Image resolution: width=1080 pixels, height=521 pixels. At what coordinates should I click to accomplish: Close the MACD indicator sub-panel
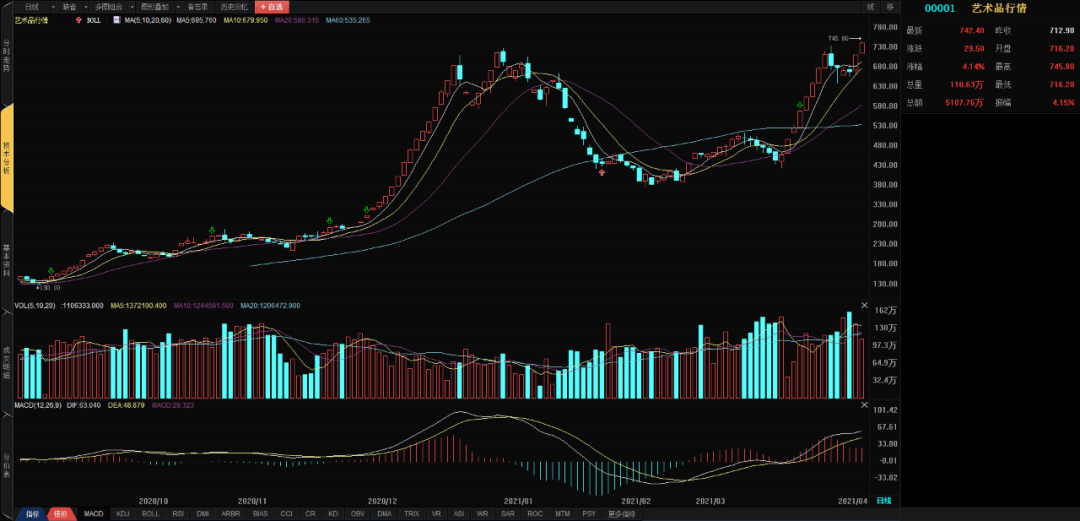click(864, 403)
